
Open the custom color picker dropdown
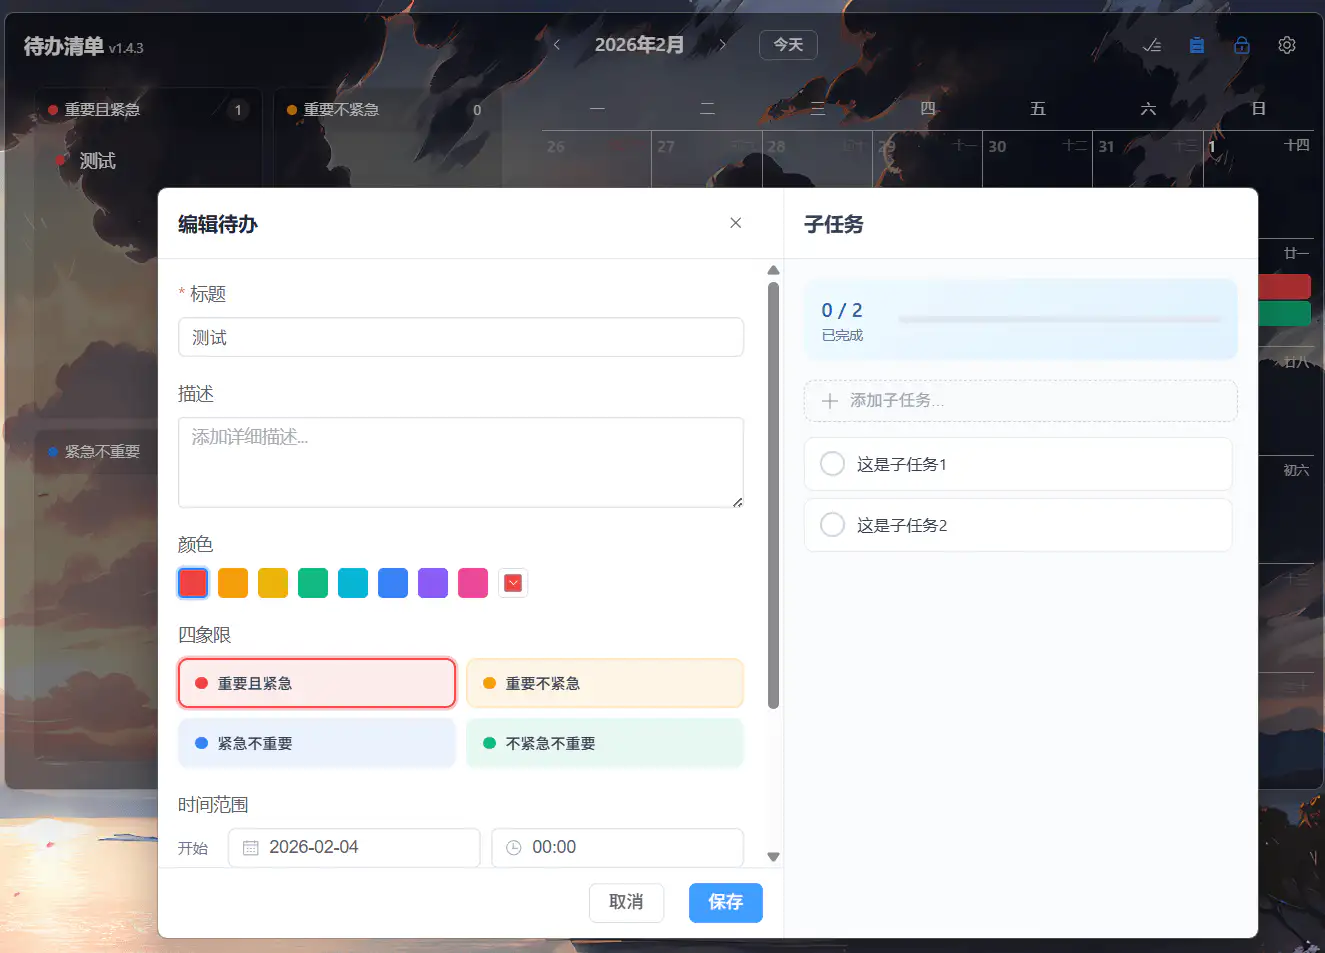[513, 583]
